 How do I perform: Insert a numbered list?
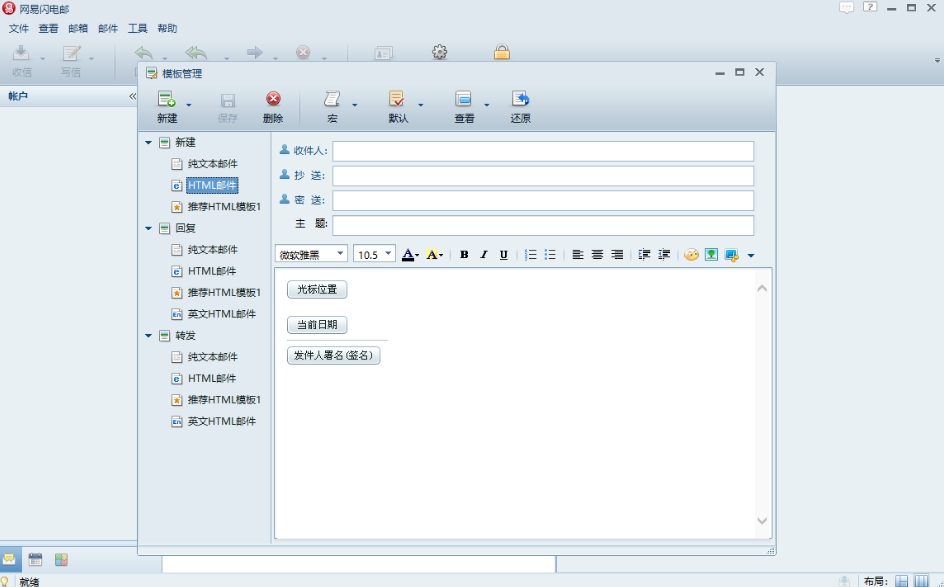531,255
